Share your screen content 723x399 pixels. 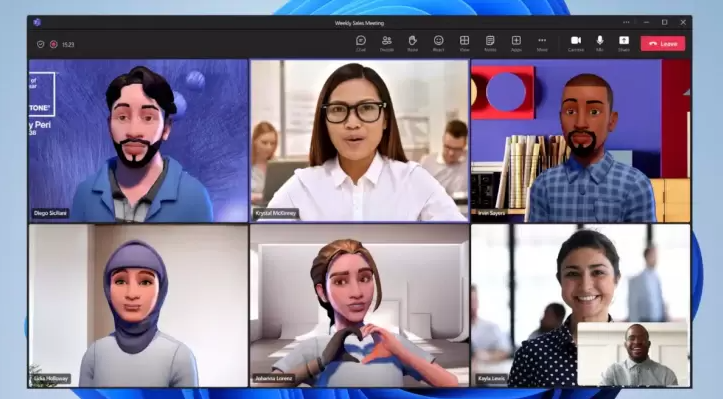point(623,44)
